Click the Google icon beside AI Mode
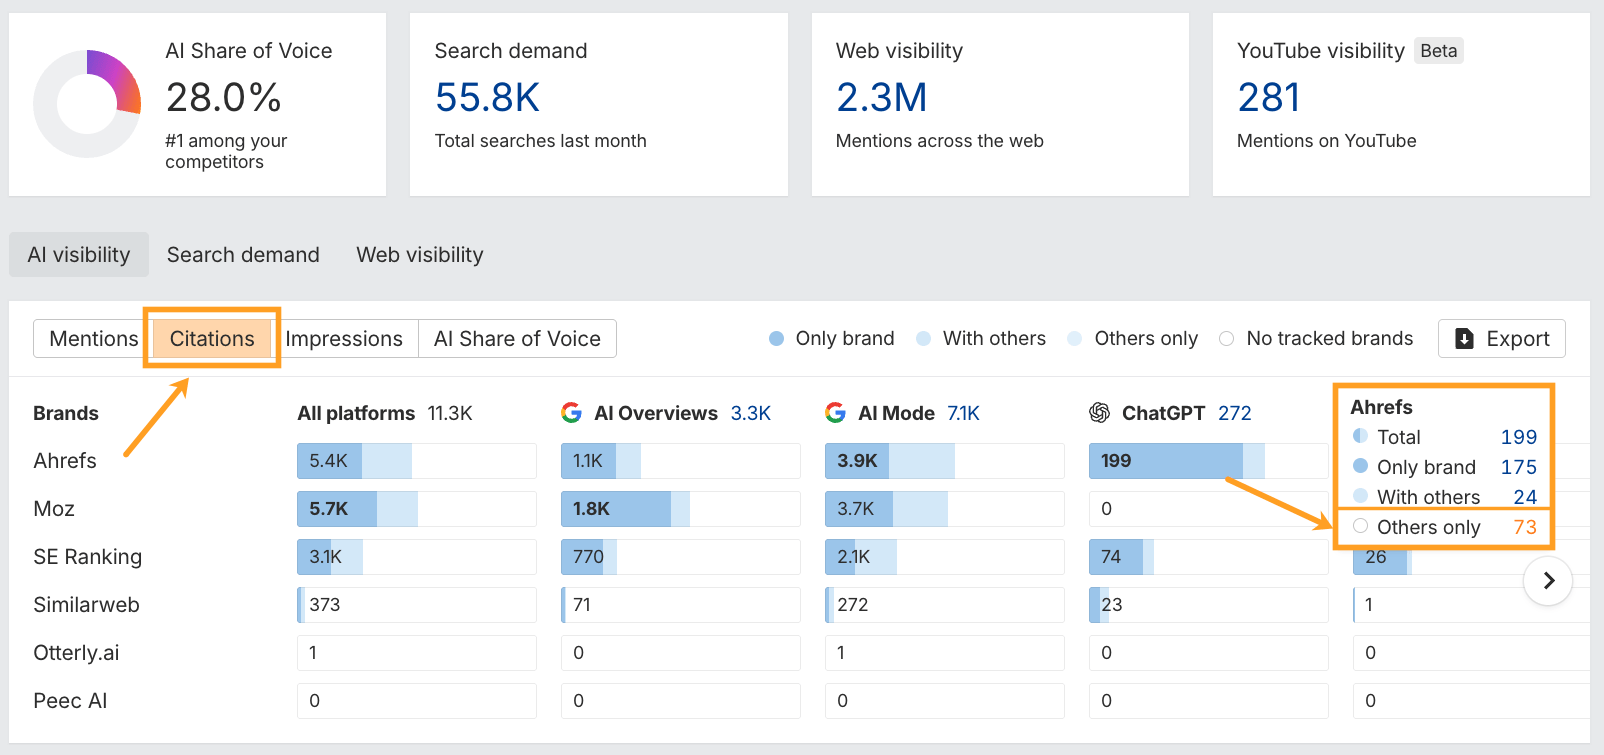The height and width of the screenshot is (755, 1604). pos(835,413)
